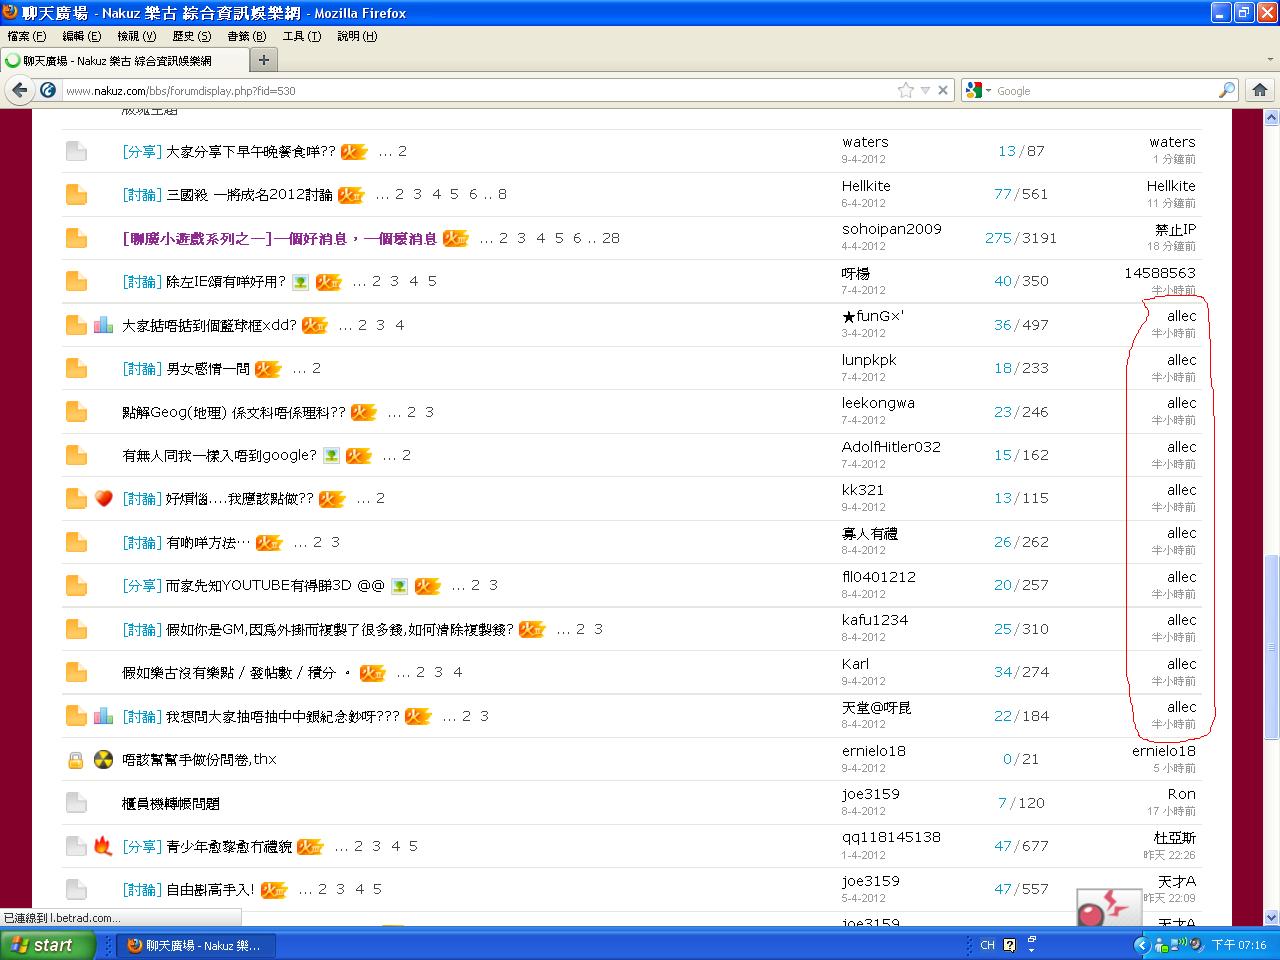The image size is (1280, 960).
Task: Click the radiation icon beside the ernielo18 thread
Action: pyautogui.click(x=103, y=759)
